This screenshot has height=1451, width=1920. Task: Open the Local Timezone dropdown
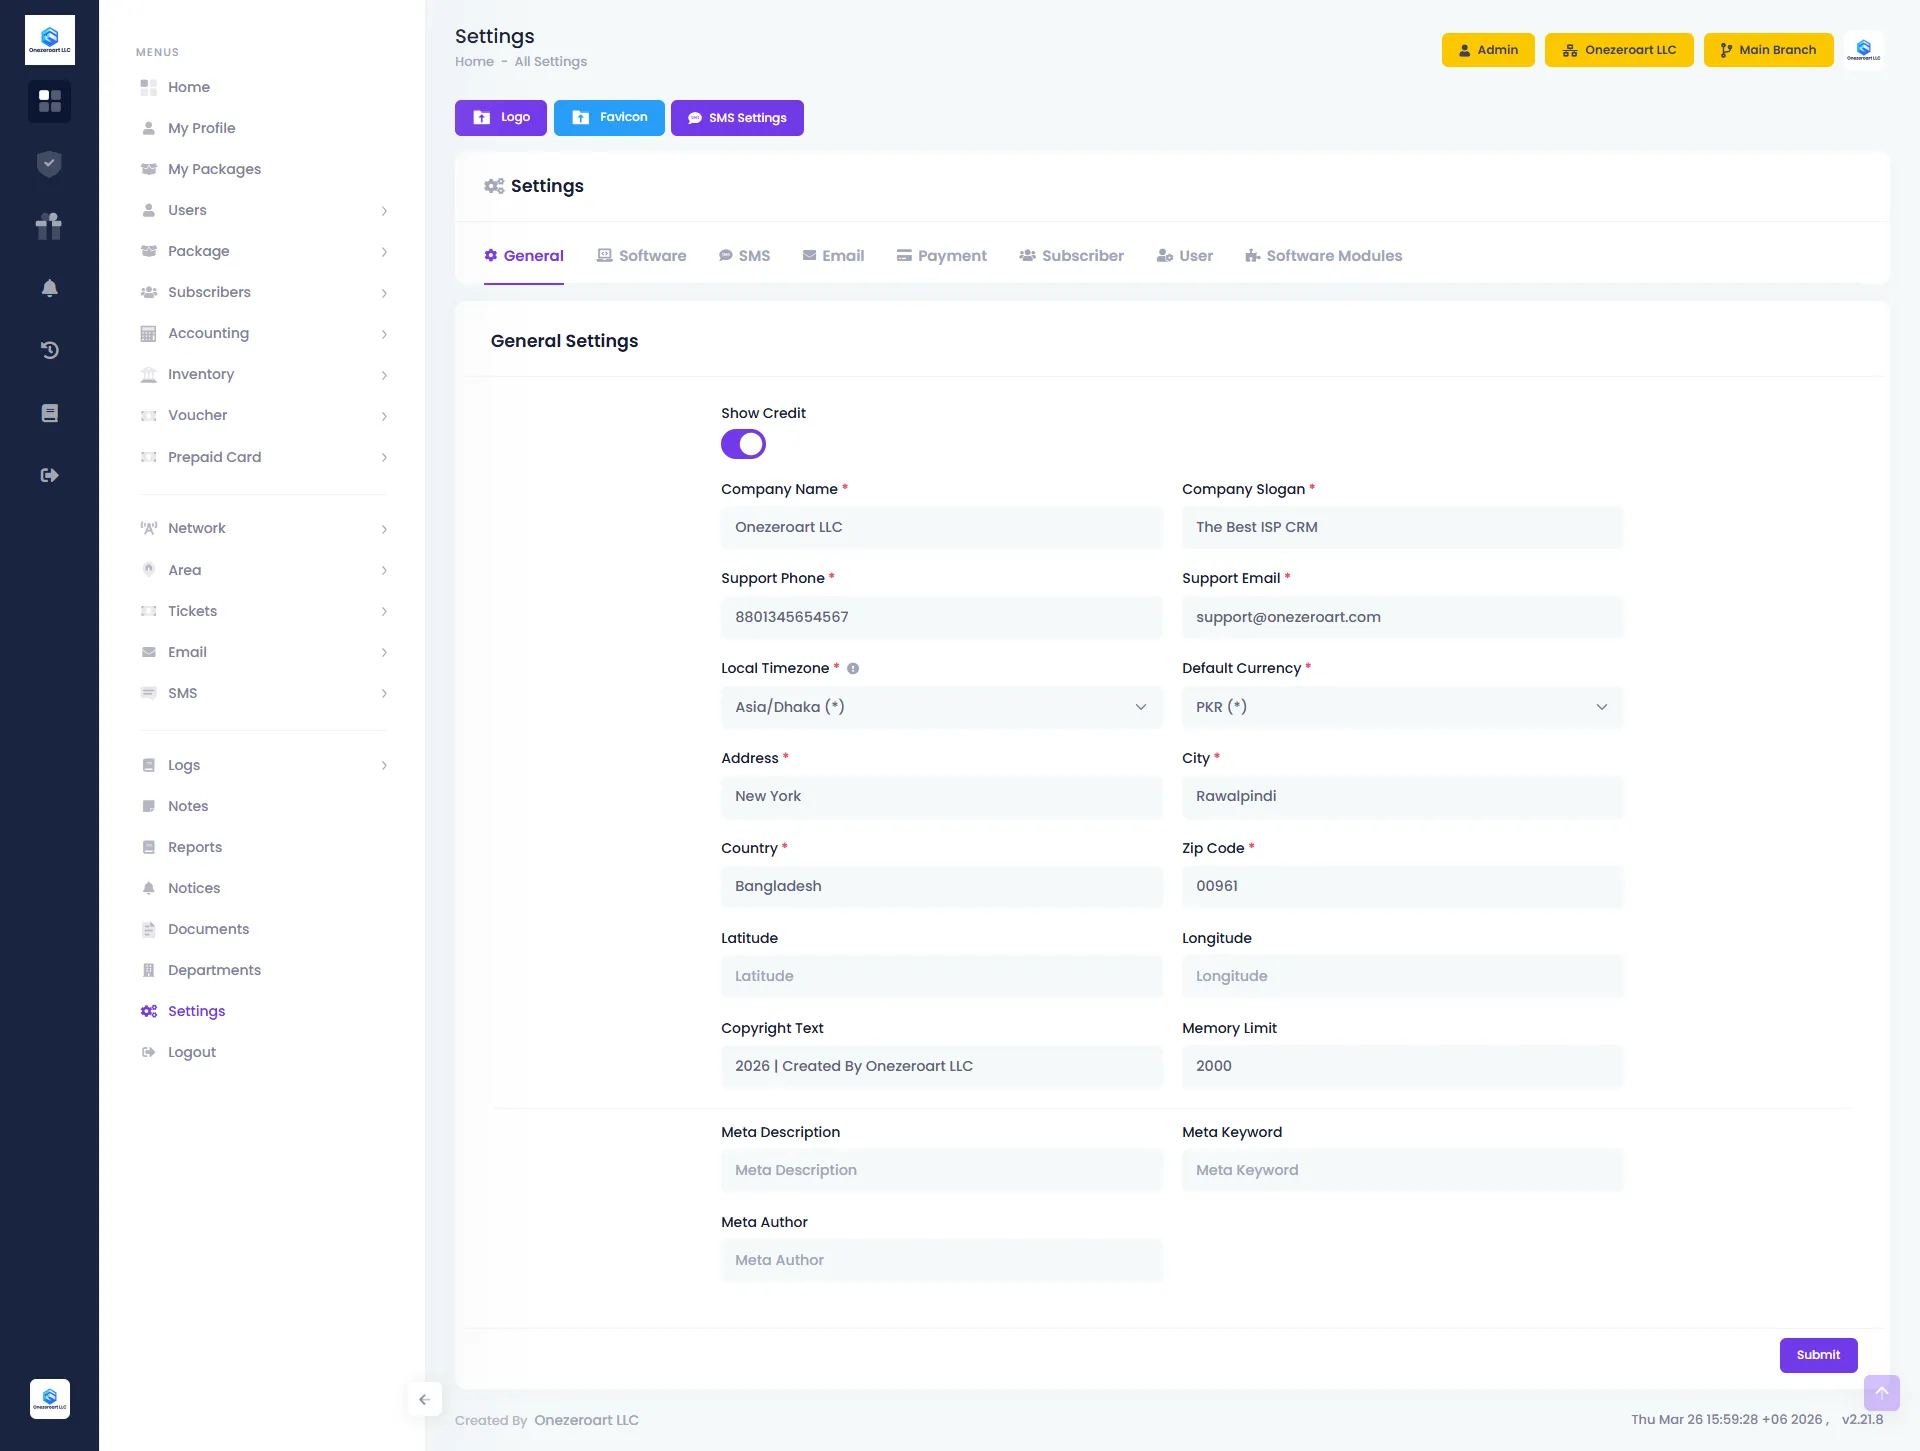pyautogui.click(x=941, y=707)
